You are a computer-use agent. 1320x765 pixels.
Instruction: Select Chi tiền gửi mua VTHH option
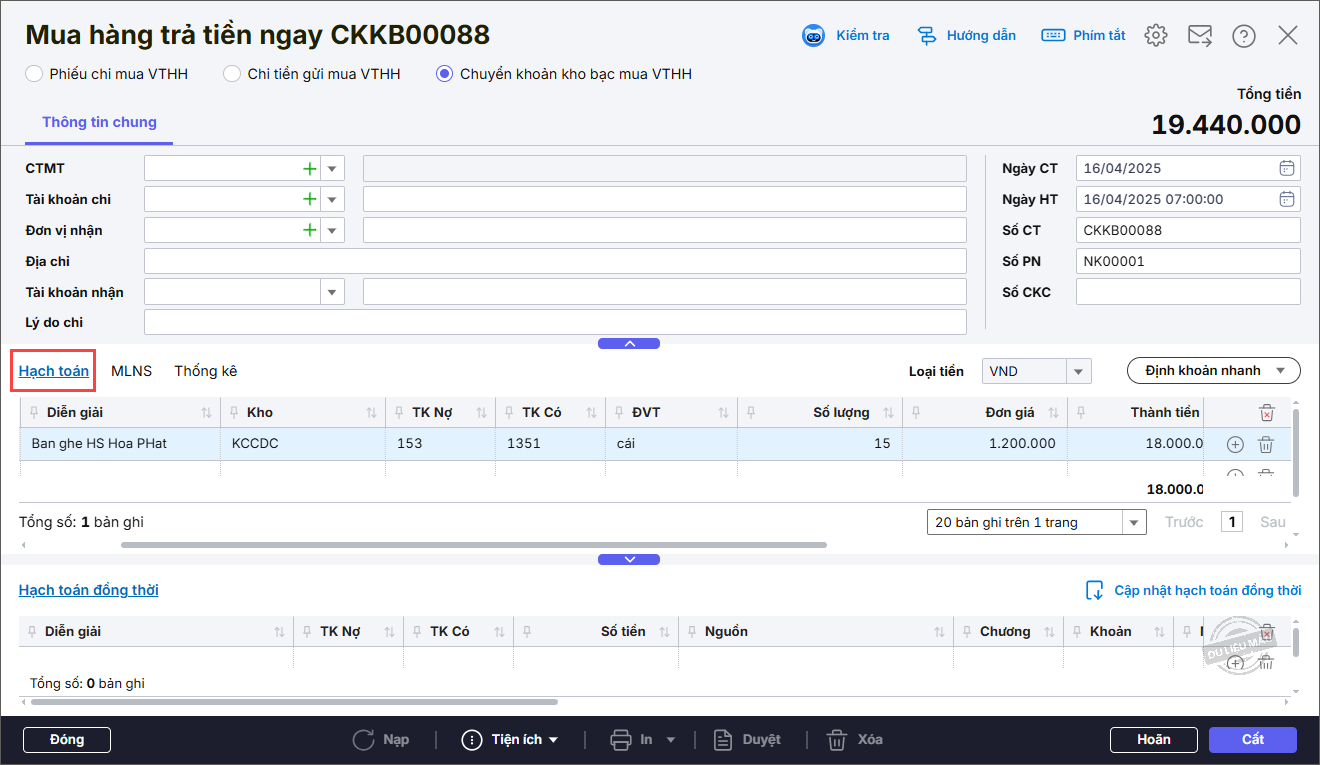pyautogui.click(x=232, y=74)
